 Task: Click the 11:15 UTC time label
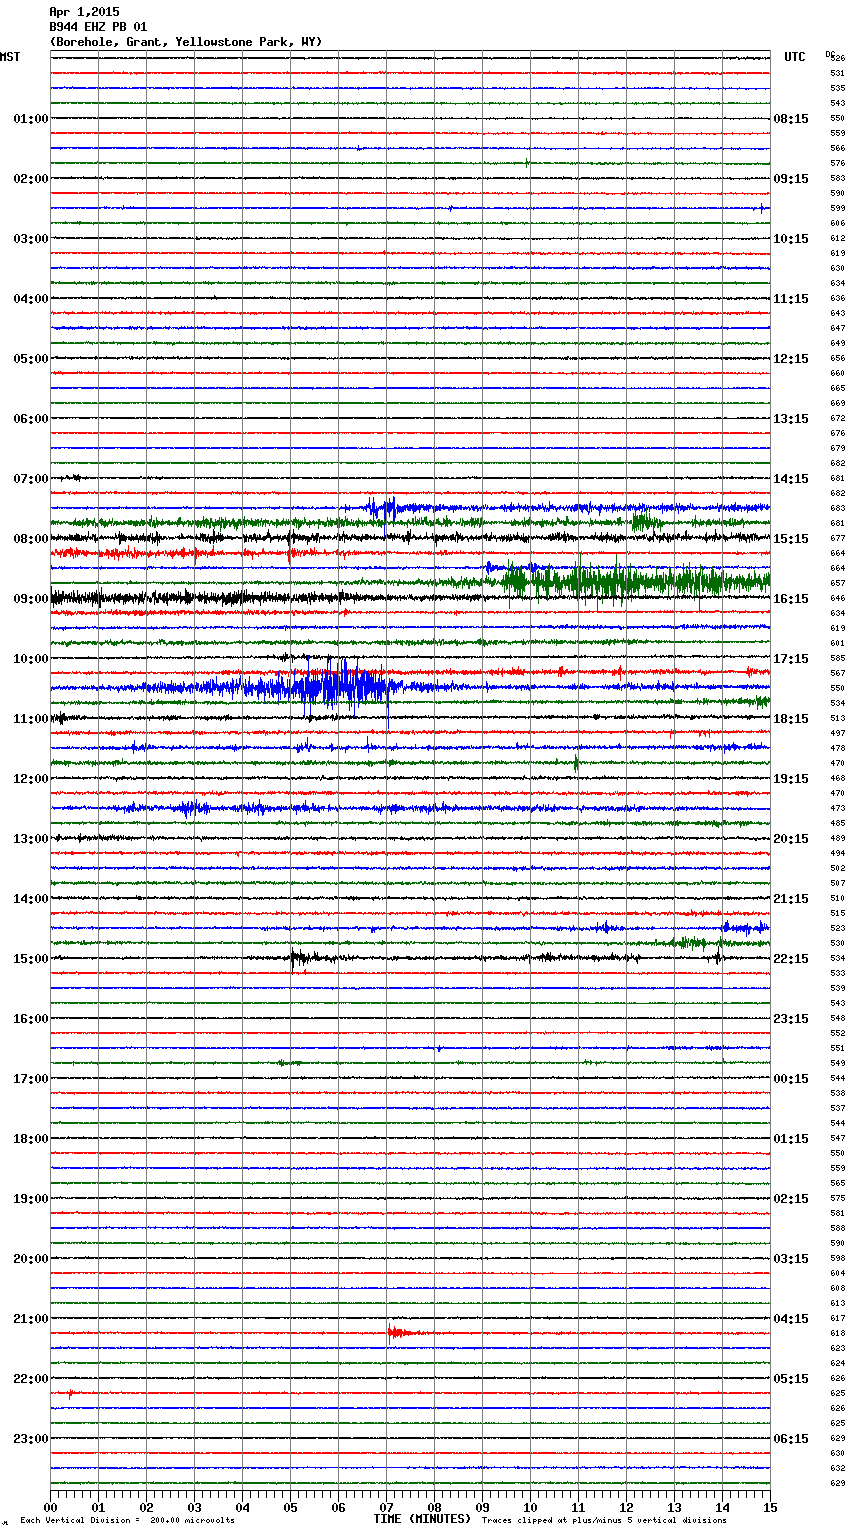[791, 299]
